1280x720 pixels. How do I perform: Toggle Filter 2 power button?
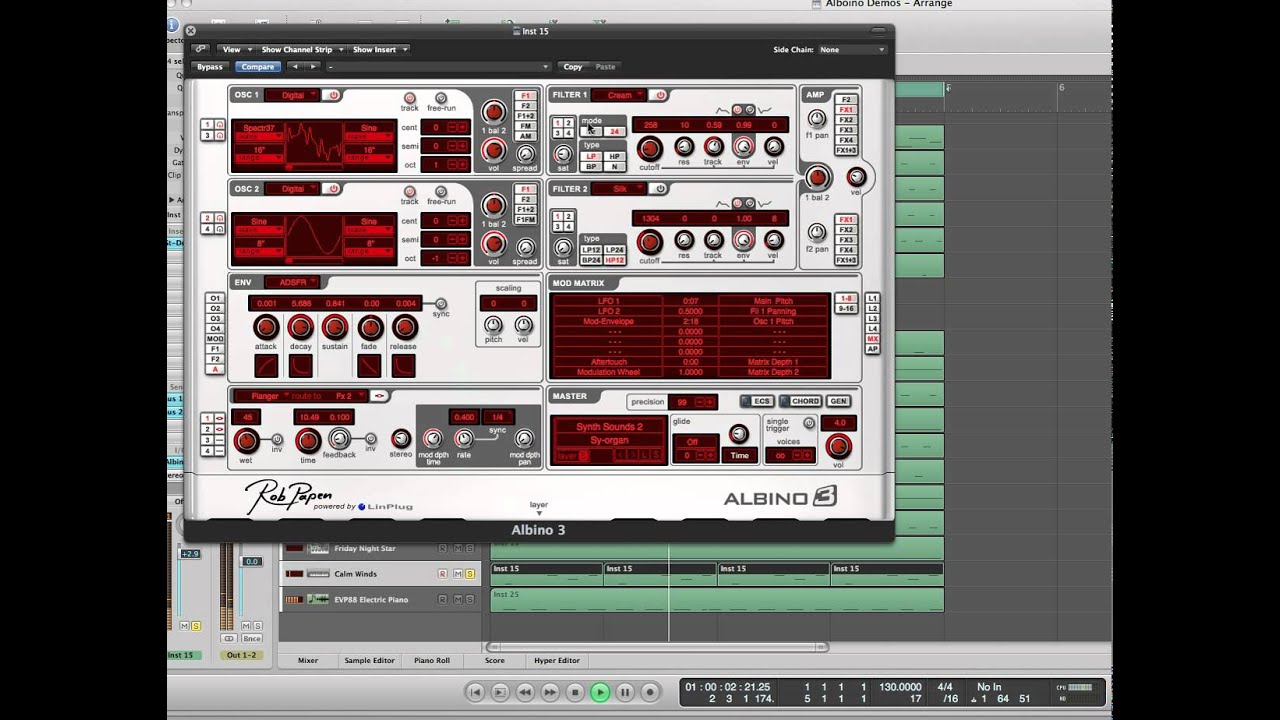660,188
